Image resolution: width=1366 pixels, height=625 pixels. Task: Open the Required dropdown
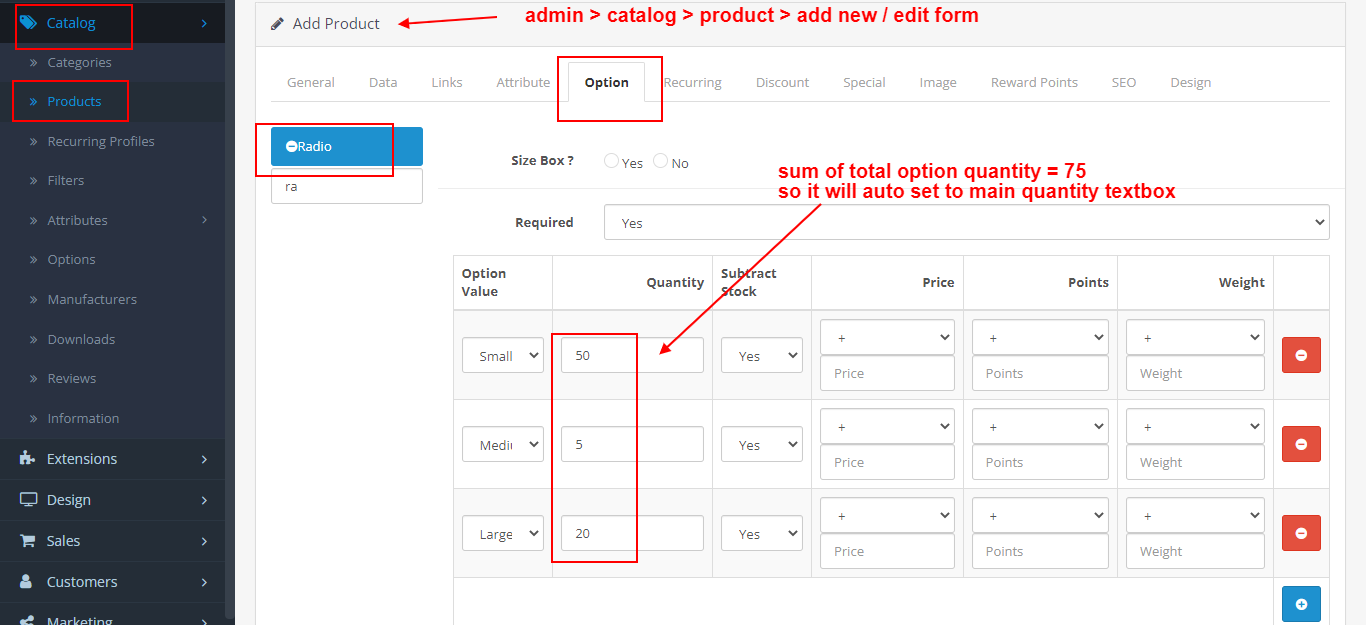pyautogui.click(x=966, y=222)
